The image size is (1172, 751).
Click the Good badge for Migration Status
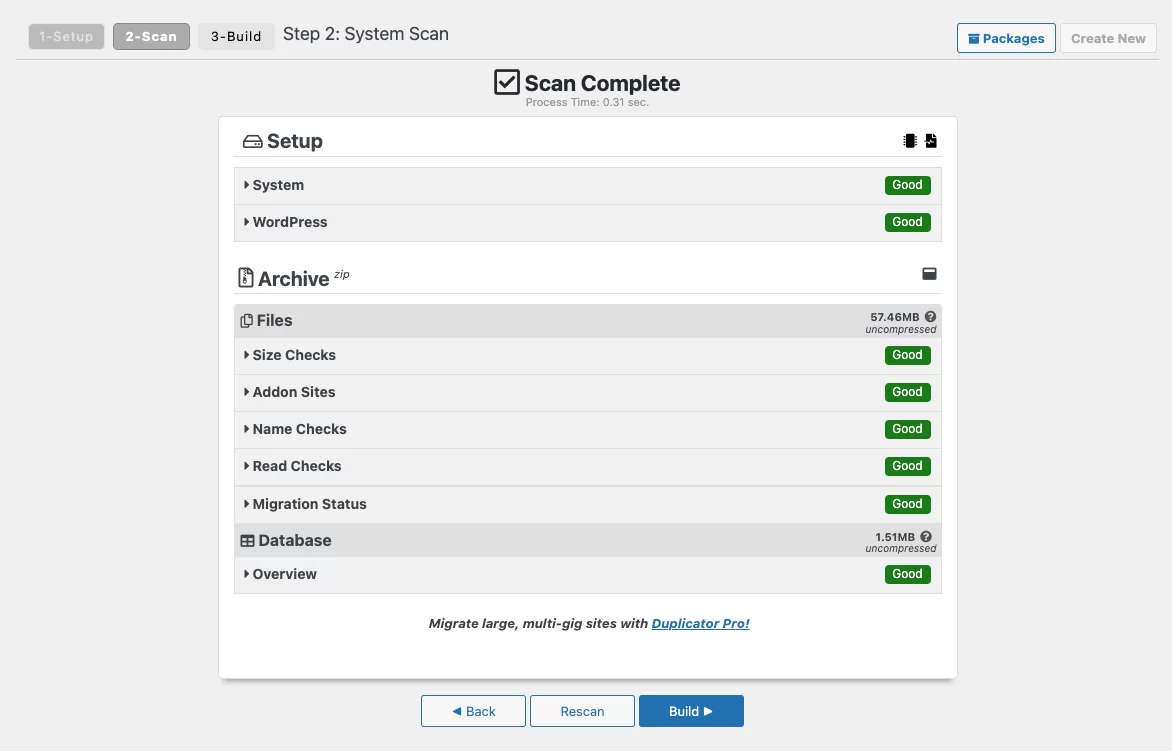[907, 504]
